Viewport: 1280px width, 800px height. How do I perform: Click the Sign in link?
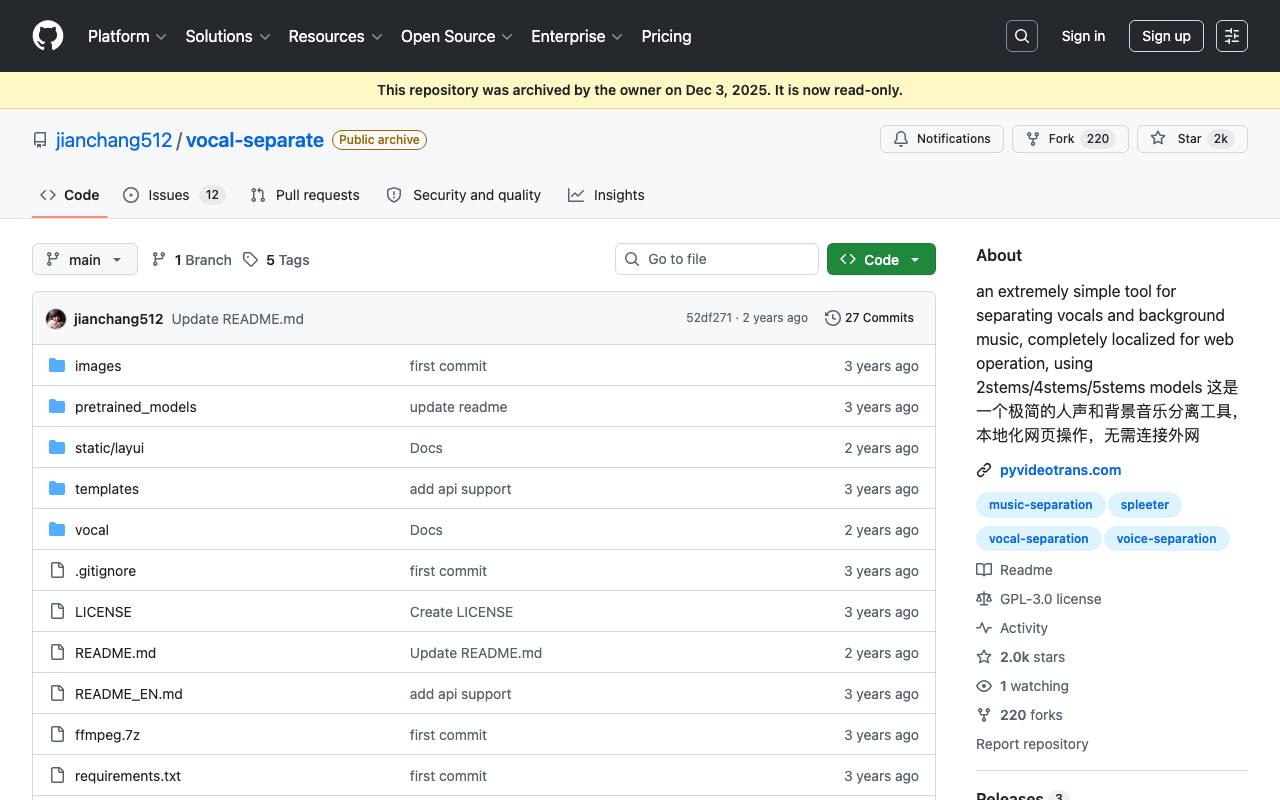tap(1083, 36)
